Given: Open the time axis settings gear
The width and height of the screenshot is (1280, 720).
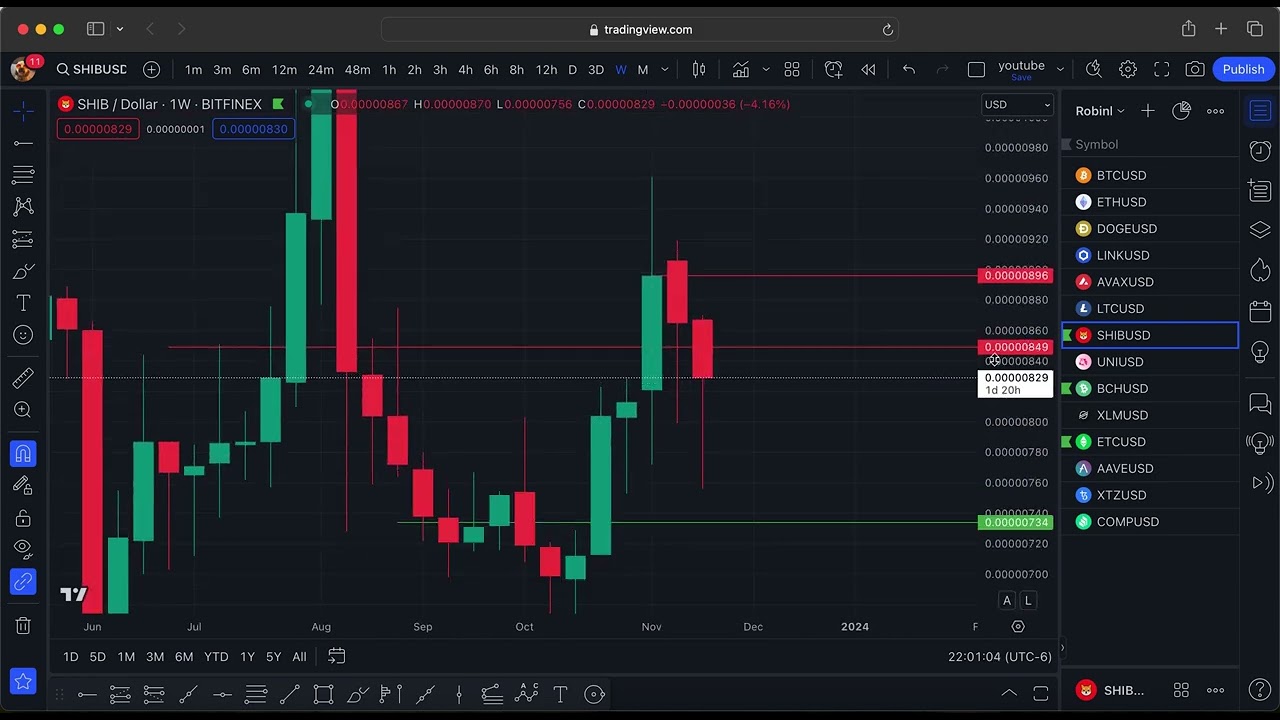Looking at the screenshot, I should [1018, 627].
